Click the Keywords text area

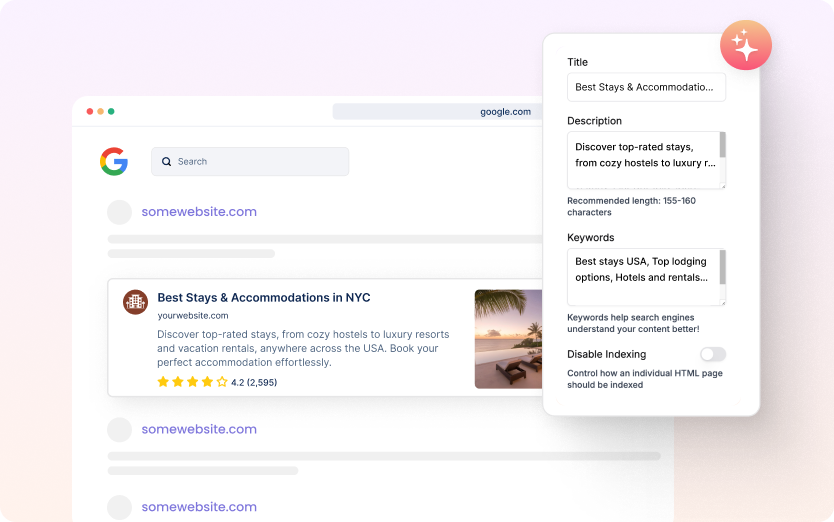tap(642, 276)
